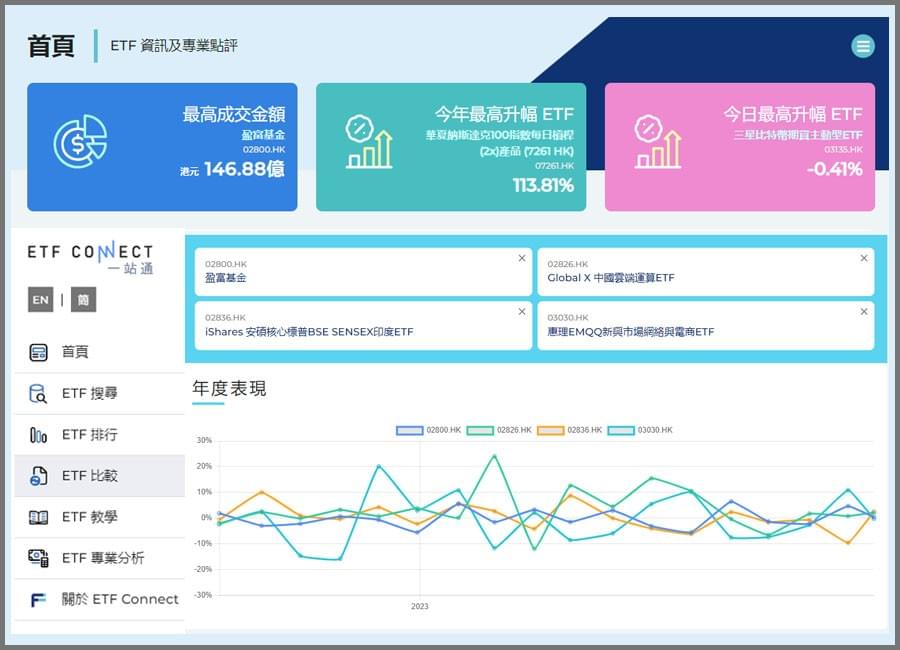Click the ETF CONNECT 一站通 logo
This screenshot has width=900, height=650.
91,258
